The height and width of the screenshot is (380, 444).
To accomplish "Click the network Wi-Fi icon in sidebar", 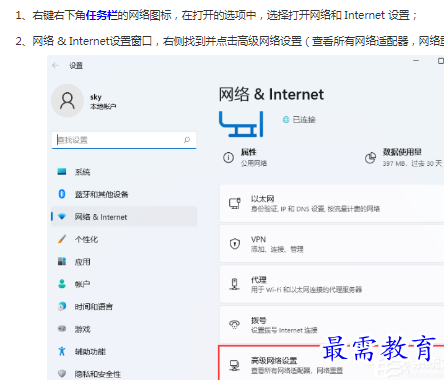I will click(62, 216).
